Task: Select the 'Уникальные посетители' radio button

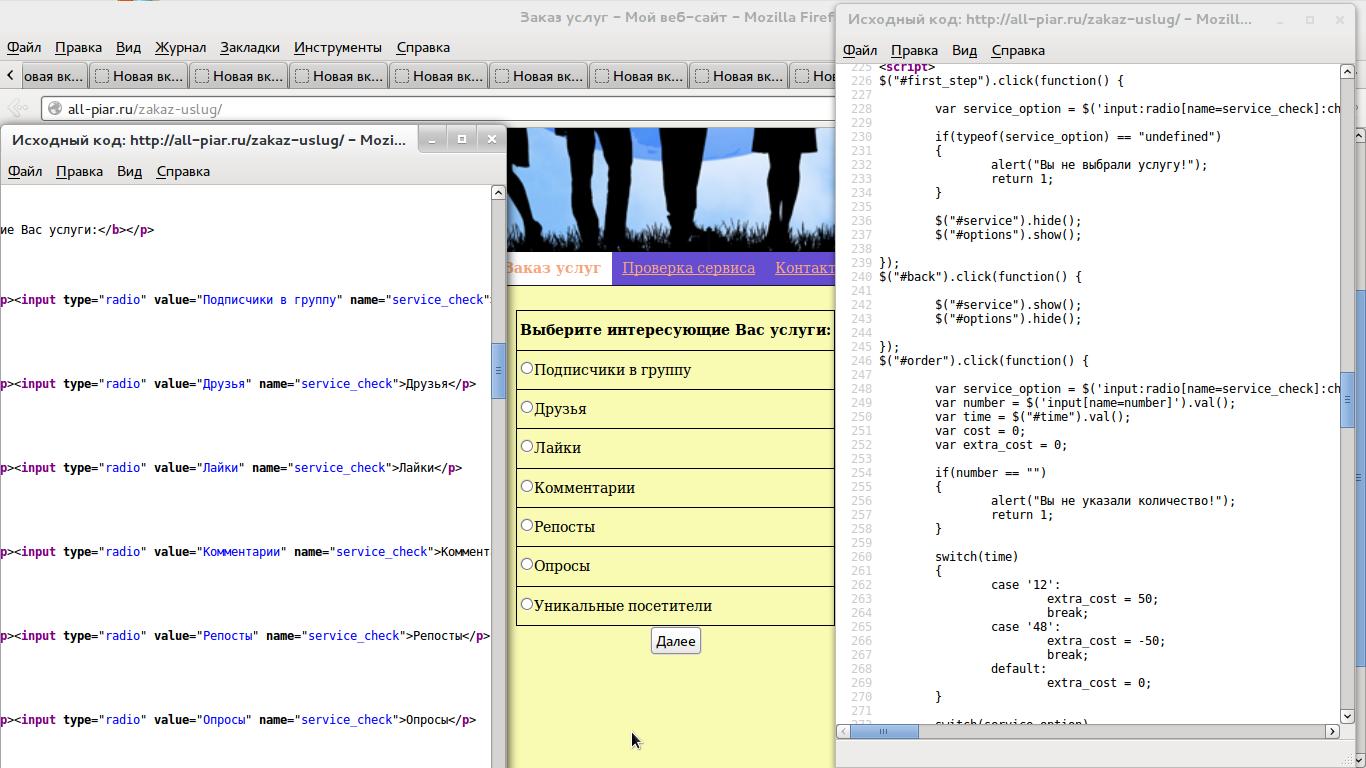Action: click(x=527, y=604)
